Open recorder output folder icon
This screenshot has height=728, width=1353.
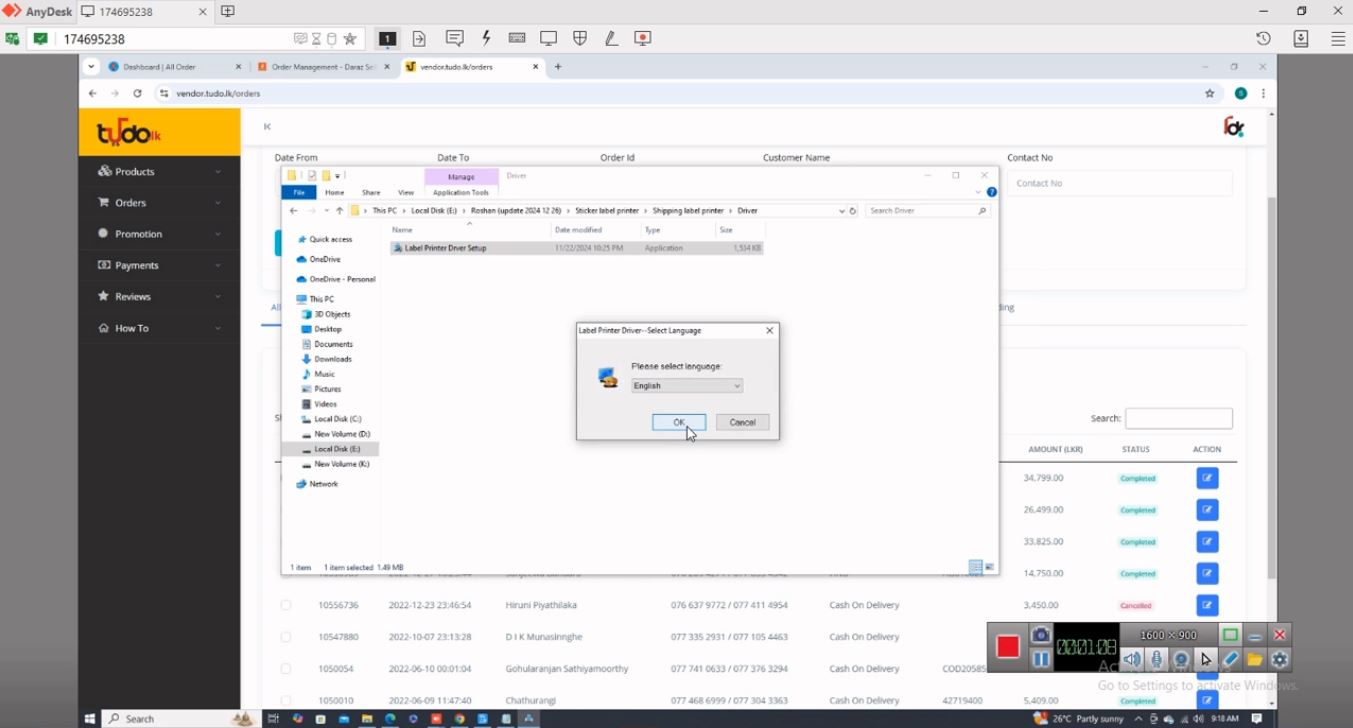(1255, 659)
